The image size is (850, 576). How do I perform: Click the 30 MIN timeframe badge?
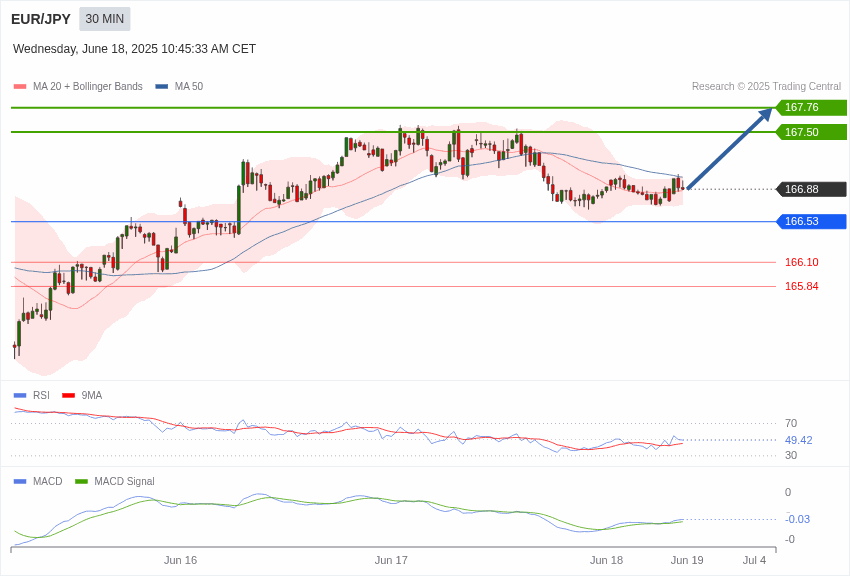pos(105,19)
